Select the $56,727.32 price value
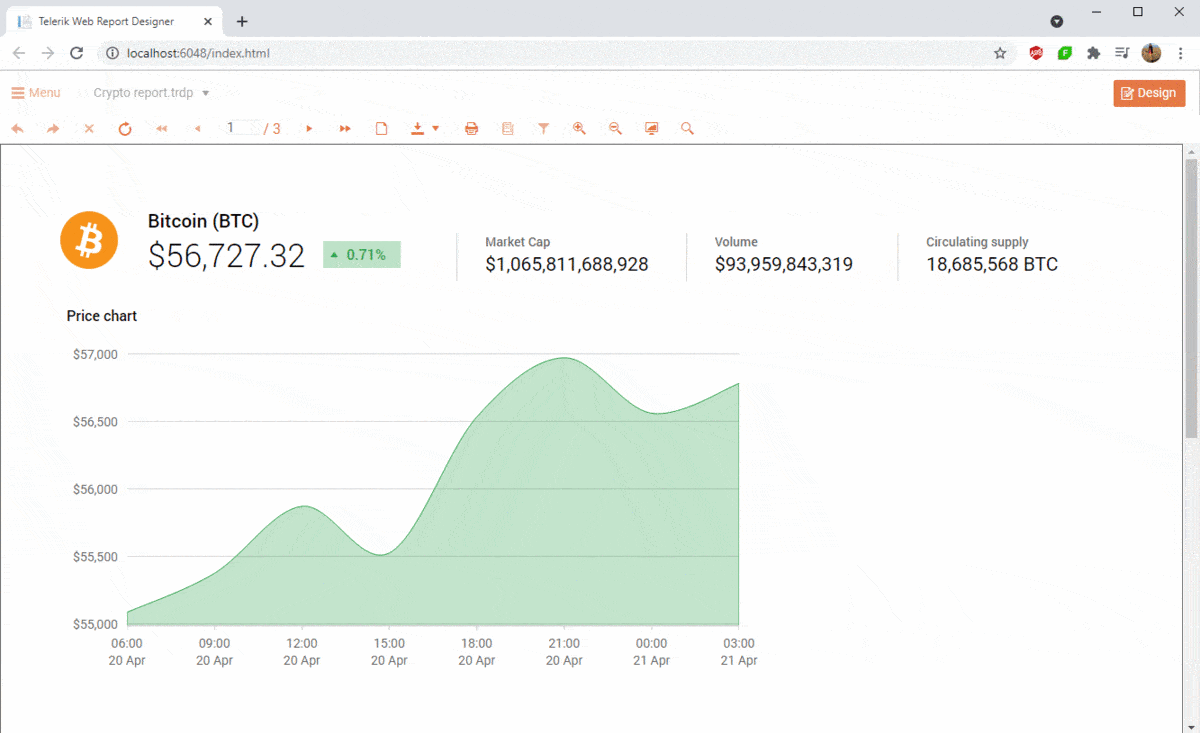Screen dimensions: 1200x733 tap(226, 256)
